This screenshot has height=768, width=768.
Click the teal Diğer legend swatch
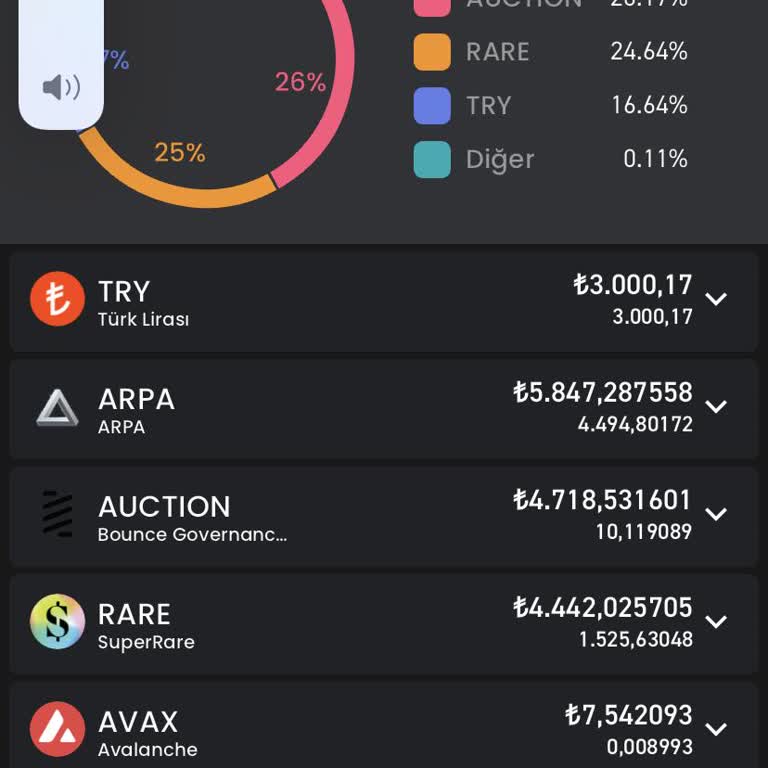click(432, 160)
